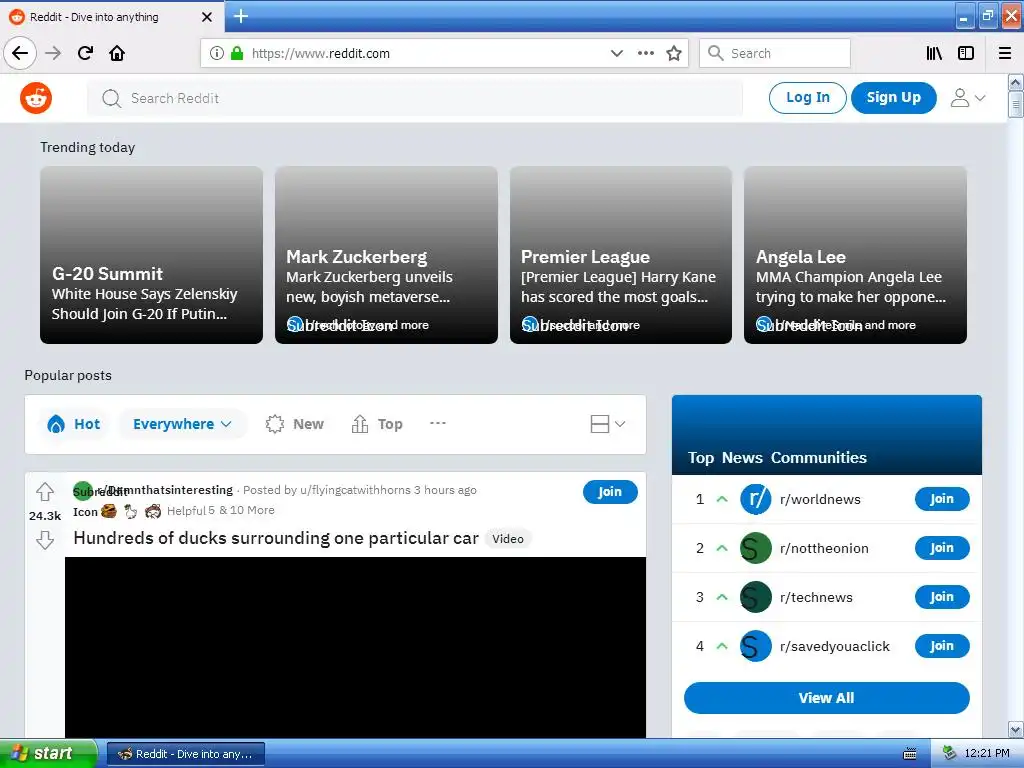
Task: Click the Log In button
Action: pos(807,98)
